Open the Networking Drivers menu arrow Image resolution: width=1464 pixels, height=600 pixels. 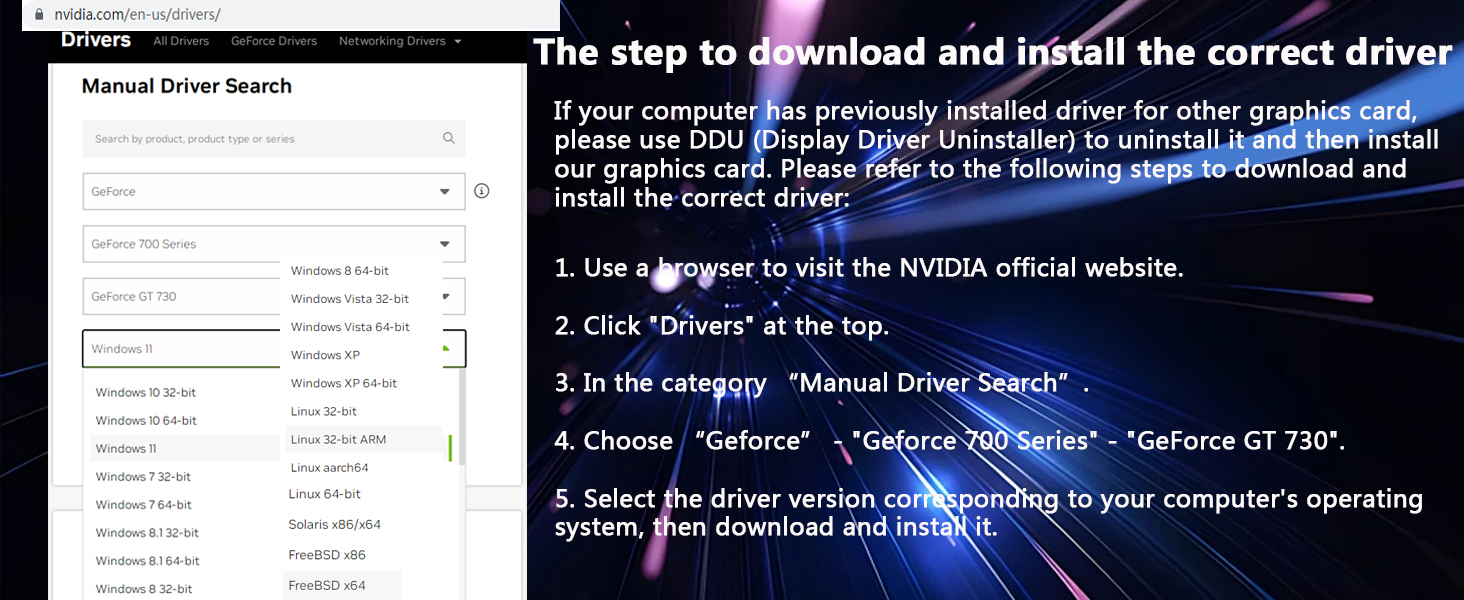click(457, 41)
